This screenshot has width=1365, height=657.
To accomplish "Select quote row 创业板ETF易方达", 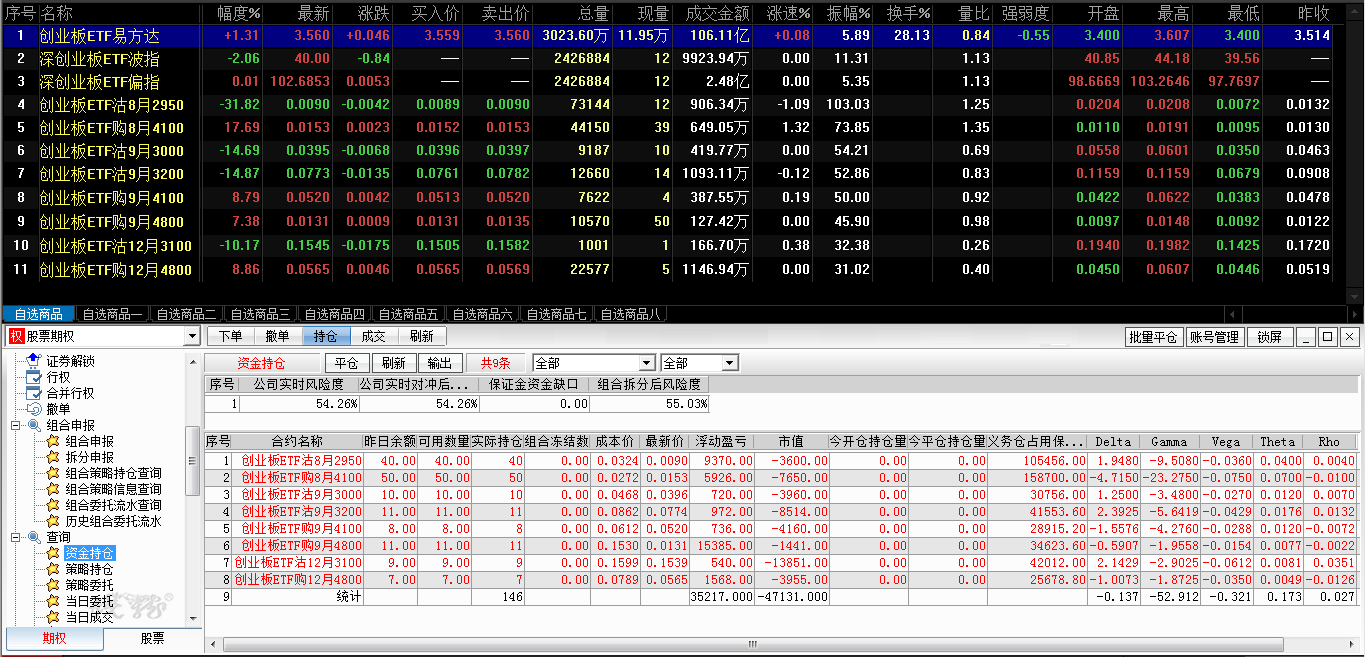I will coord(668,35).
